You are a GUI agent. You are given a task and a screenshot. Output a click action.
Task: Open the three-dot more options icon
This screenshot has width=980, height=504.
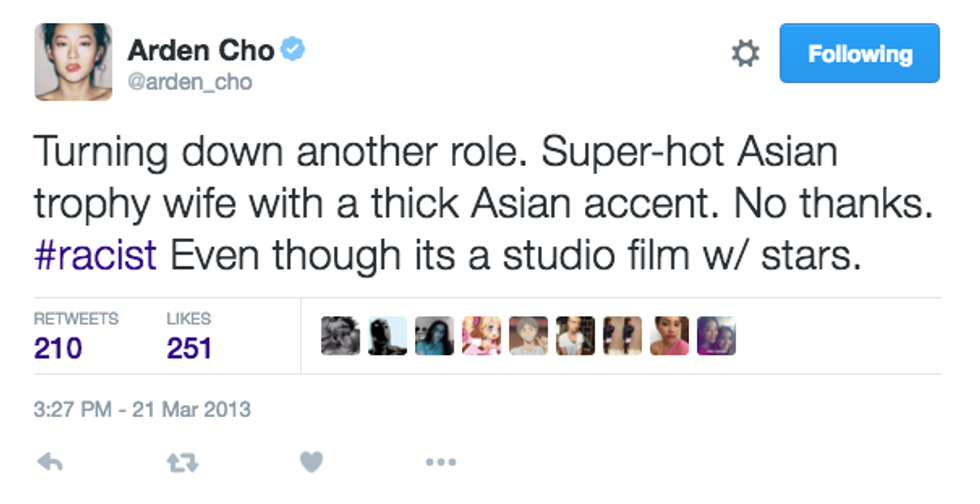coord(440,462)
